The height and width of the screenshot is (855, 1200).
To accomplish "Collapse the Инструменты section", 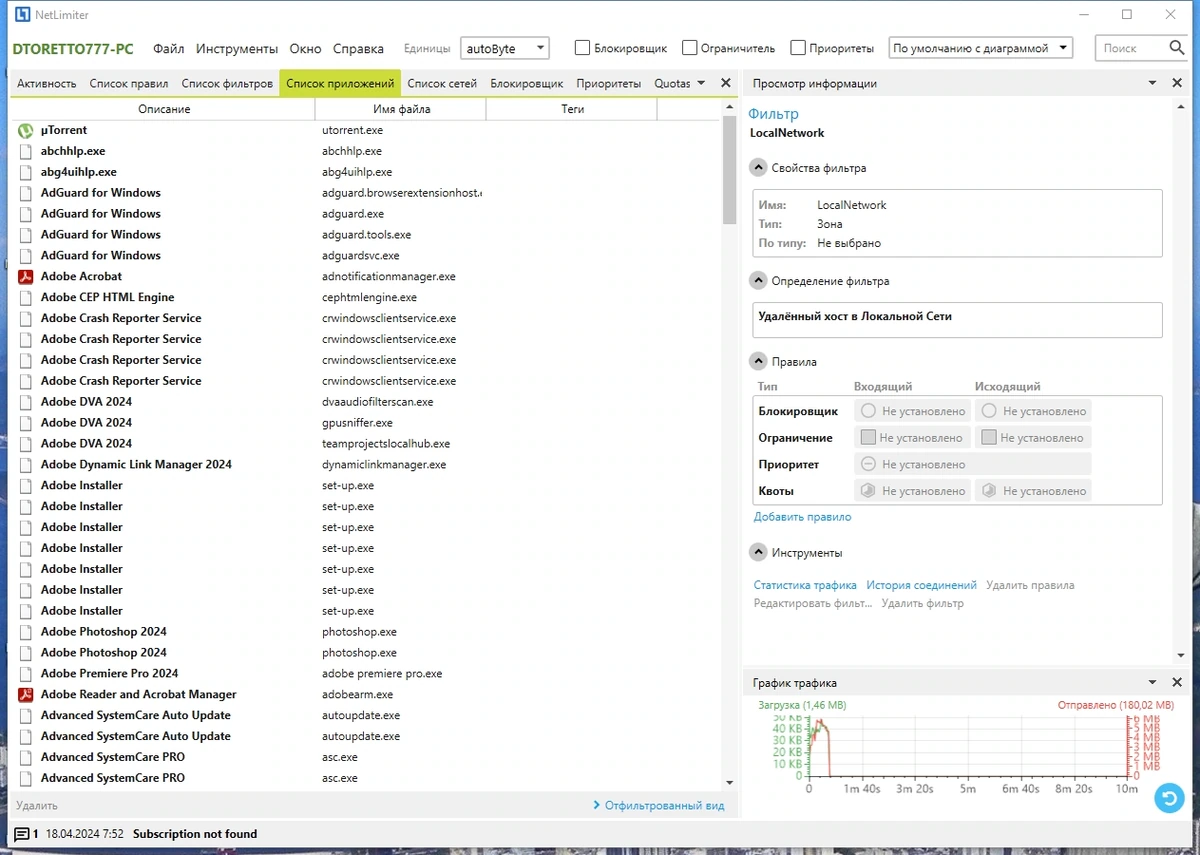I will coord(758,552).
